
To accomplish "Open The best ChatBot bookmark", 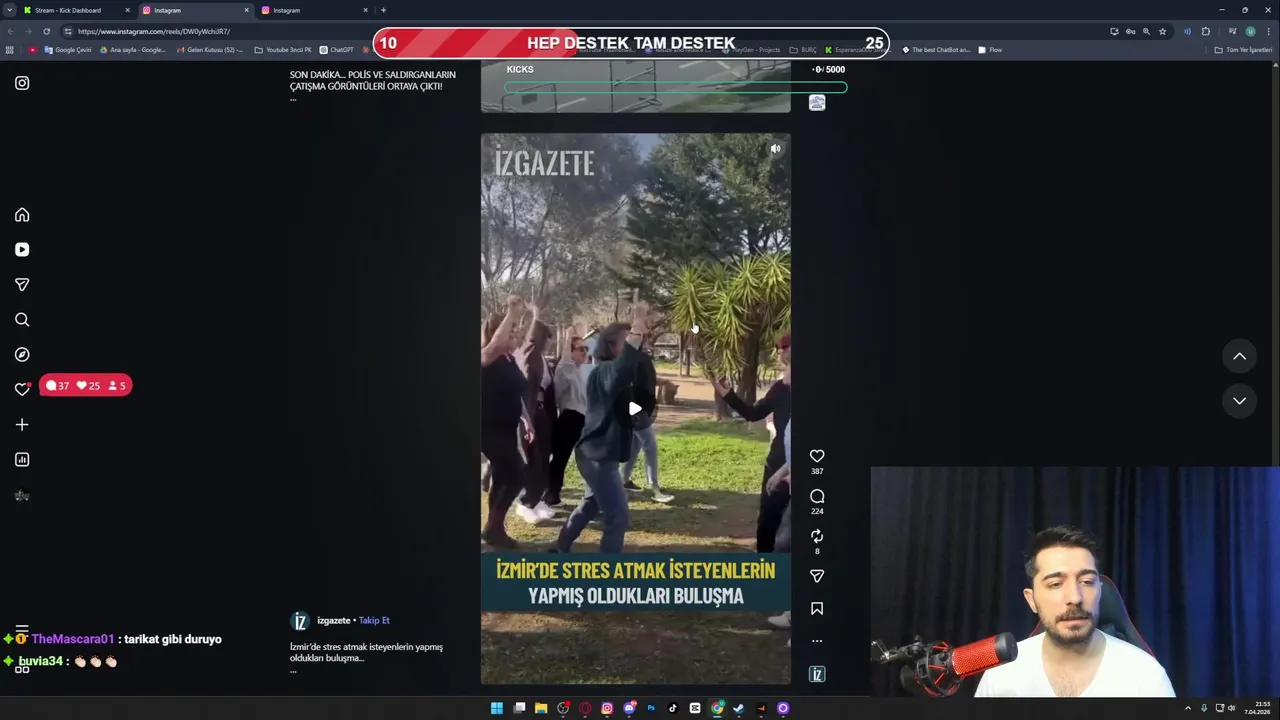I will [936, 50].
